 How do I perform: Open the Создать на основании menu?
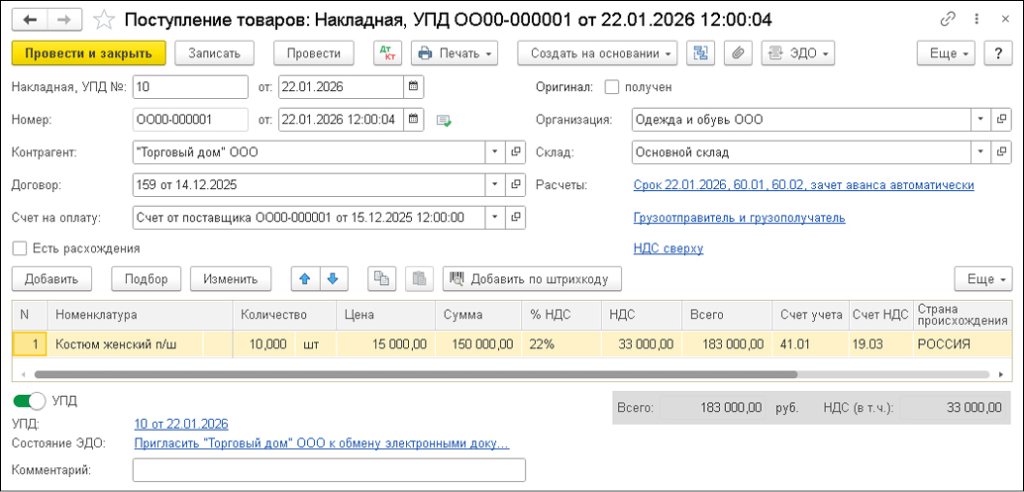pos(597,53)
